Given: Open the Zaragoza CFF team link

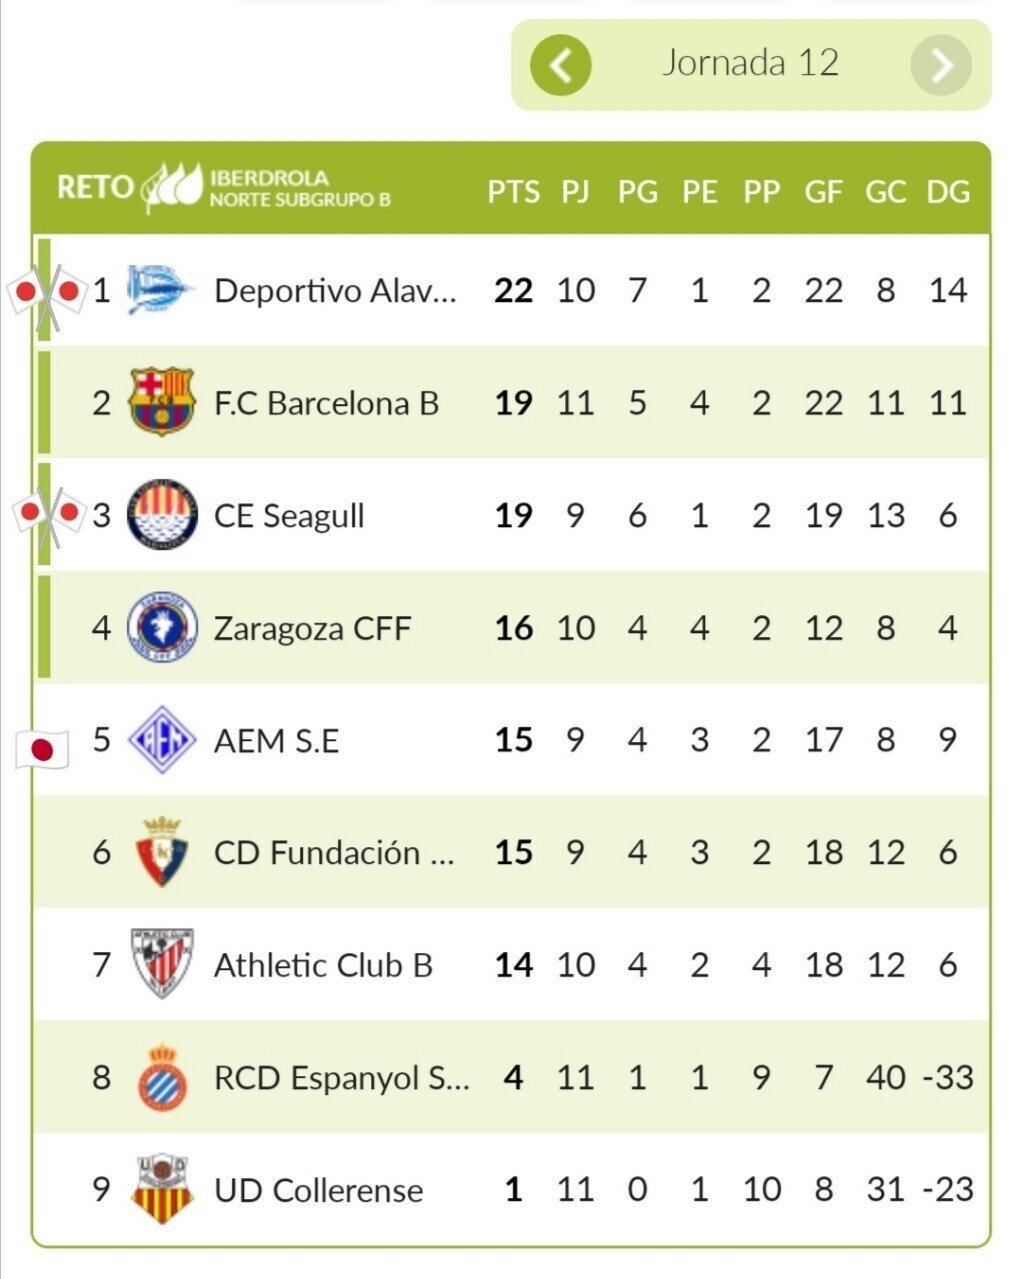Looking at the screenshot, I should (x=312, y=628).
